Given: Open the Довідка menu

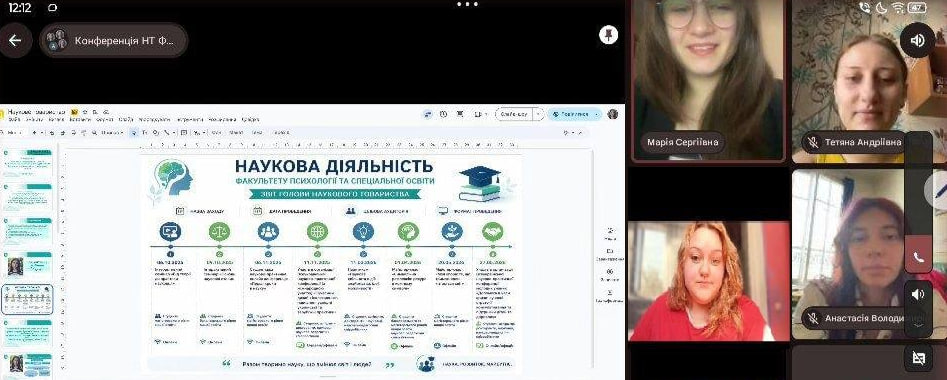Looking at the screenshot, I should (x=251, y=120).
